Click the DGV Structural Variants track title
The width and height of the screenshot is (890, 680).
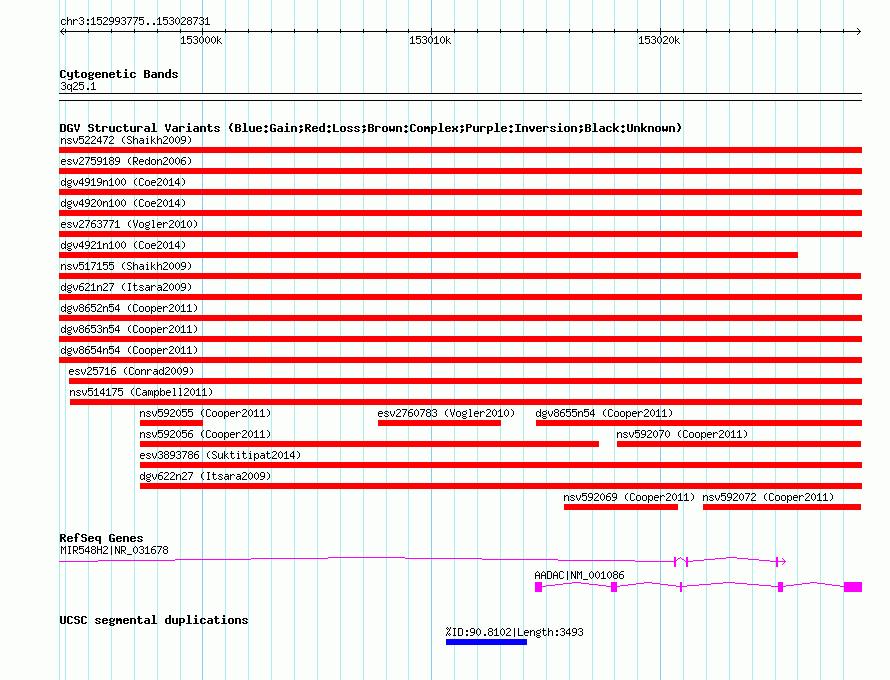pos(371,128)
